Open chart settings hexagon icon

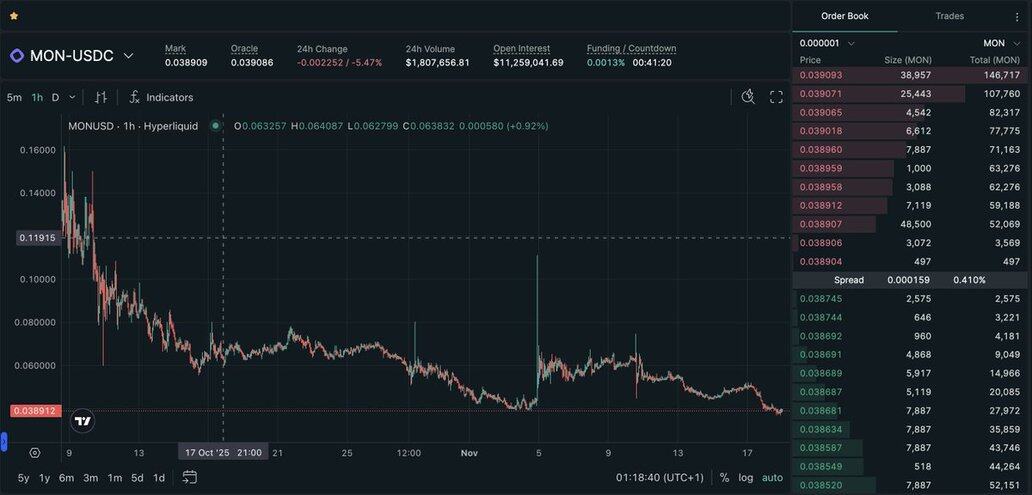[x=35, y=453]
